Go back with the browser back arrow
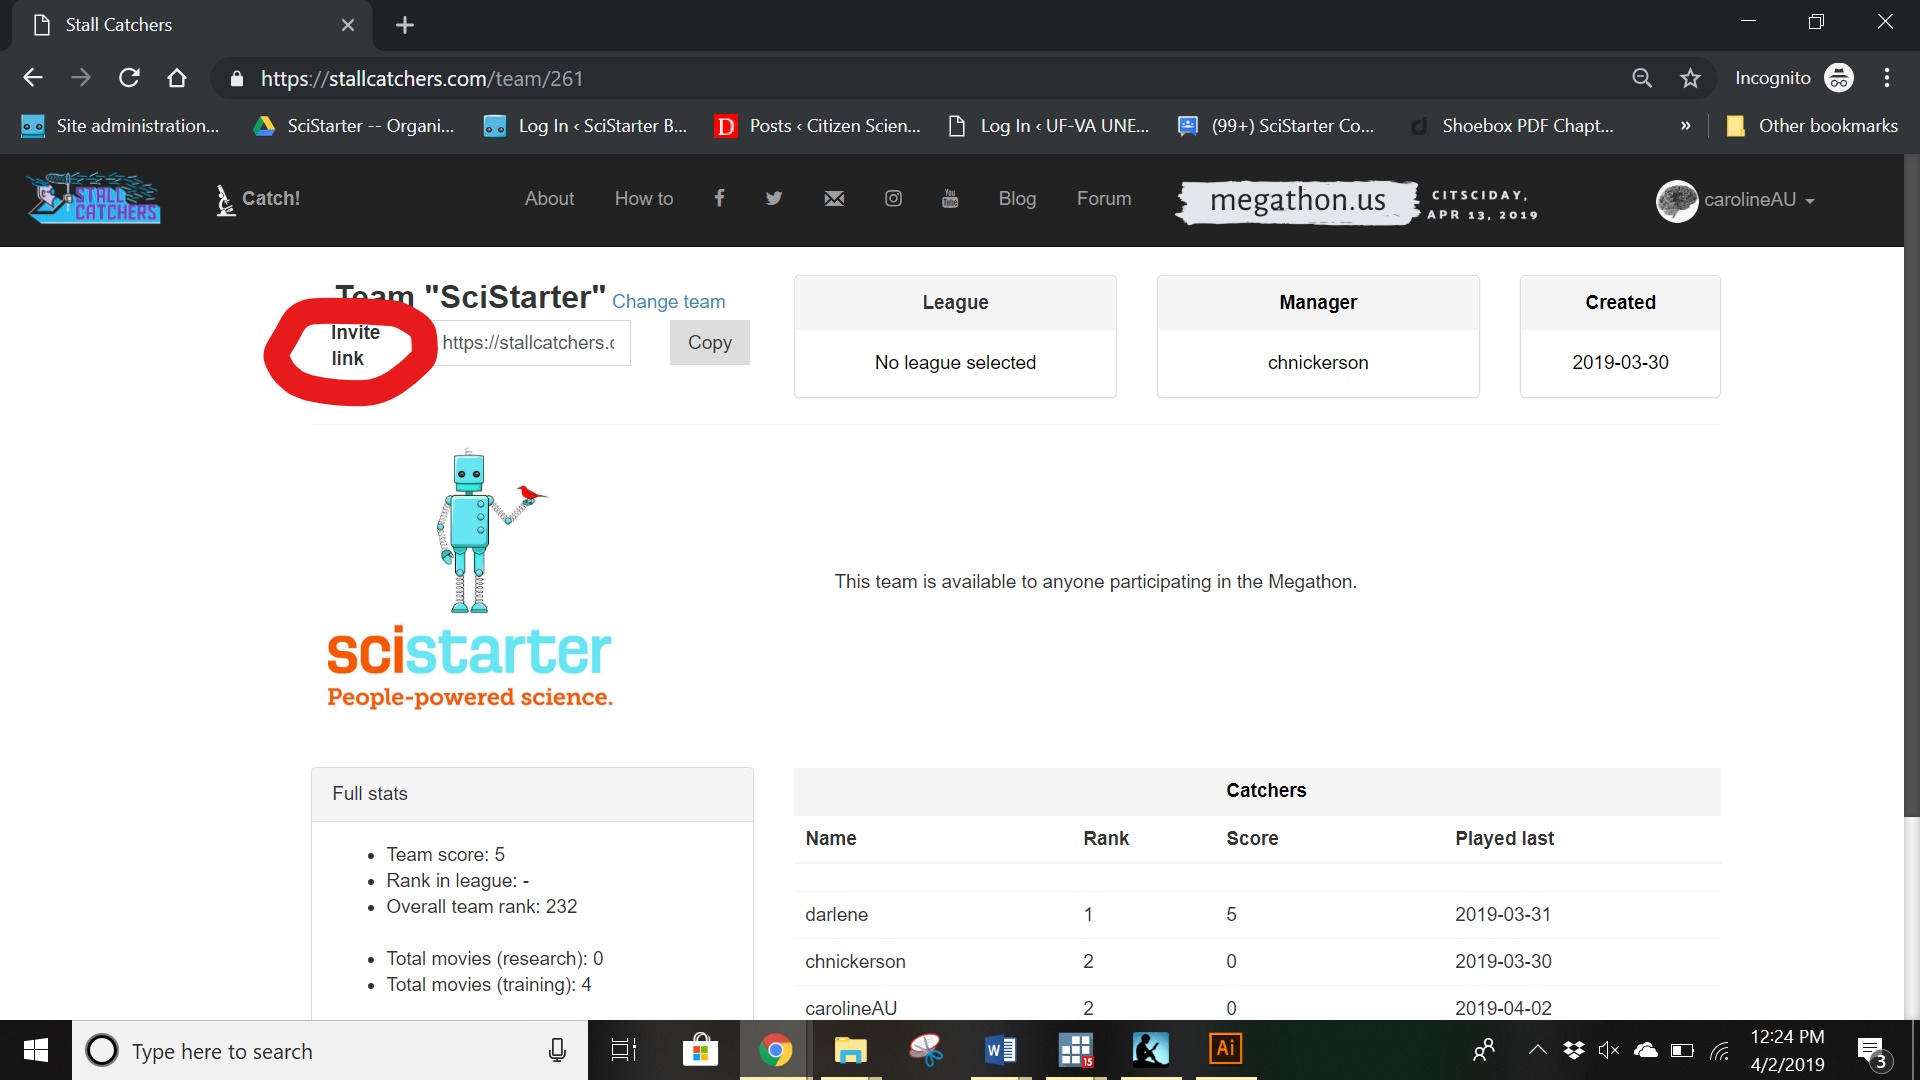 pos(33,78)
